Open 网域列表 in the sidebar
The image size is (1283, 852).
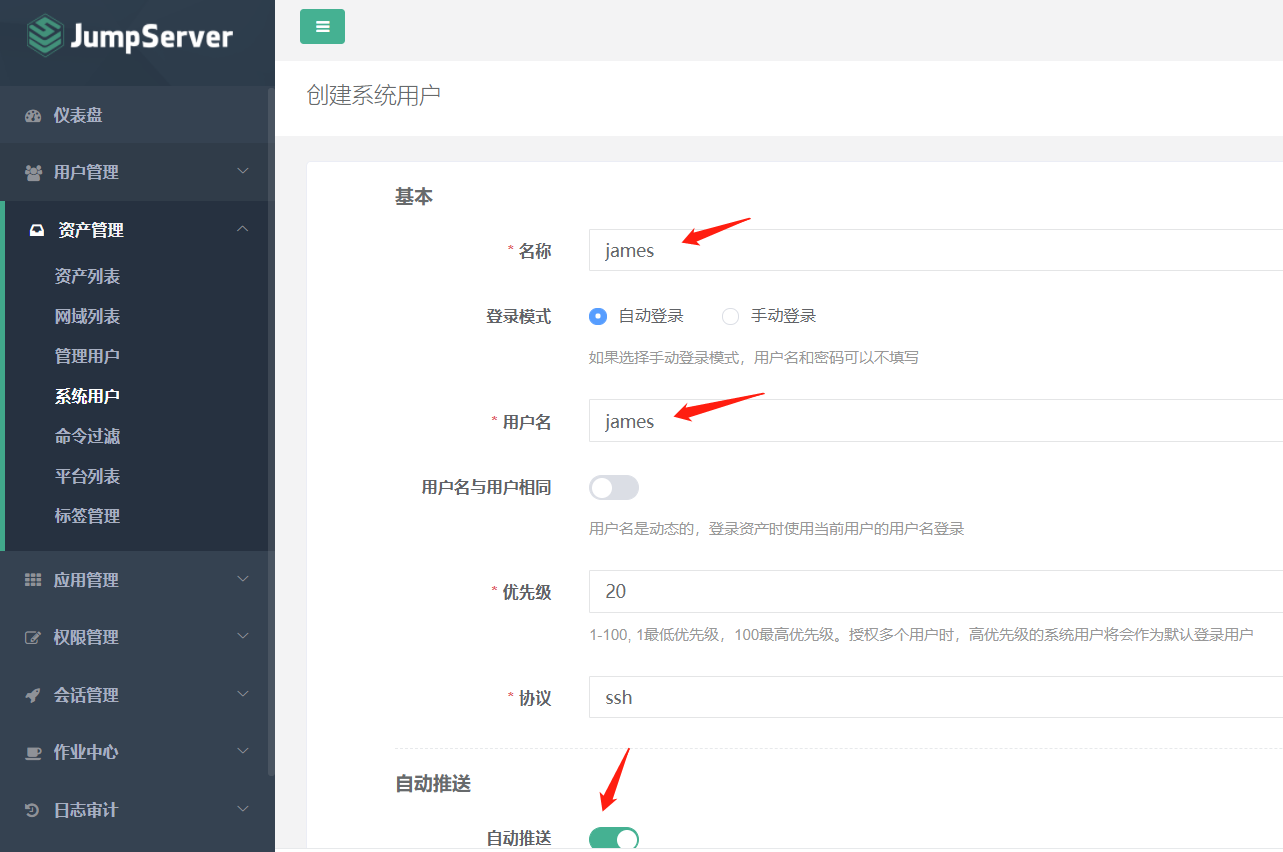click(87, 316)
